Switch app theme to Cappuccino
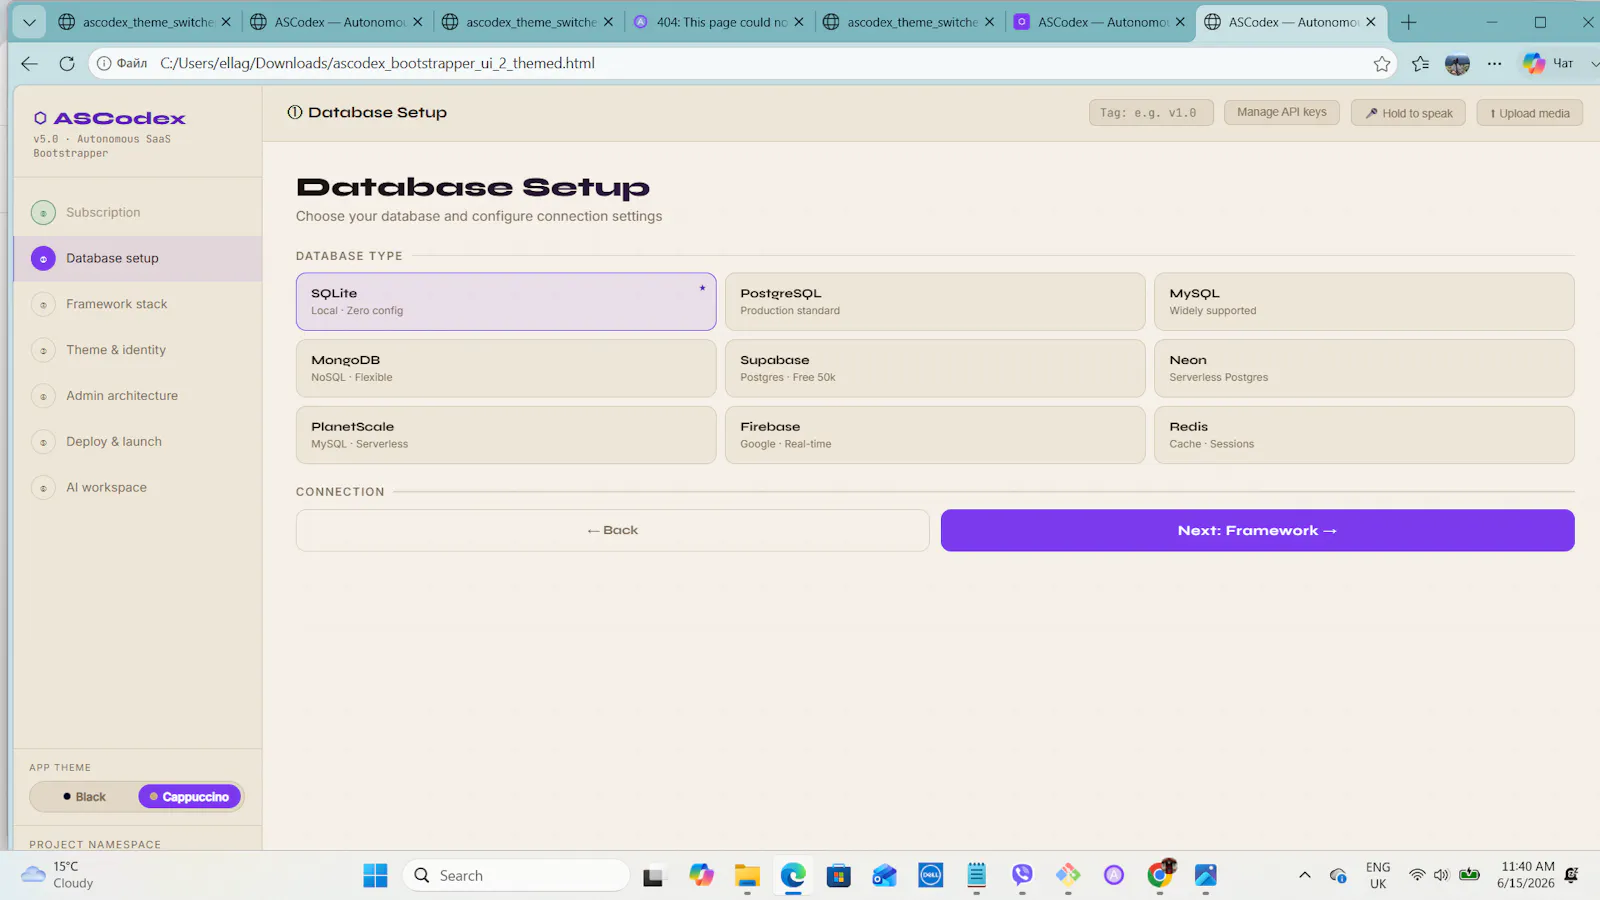The height and width of the screenshot is (900, 1600). [189, 797]
